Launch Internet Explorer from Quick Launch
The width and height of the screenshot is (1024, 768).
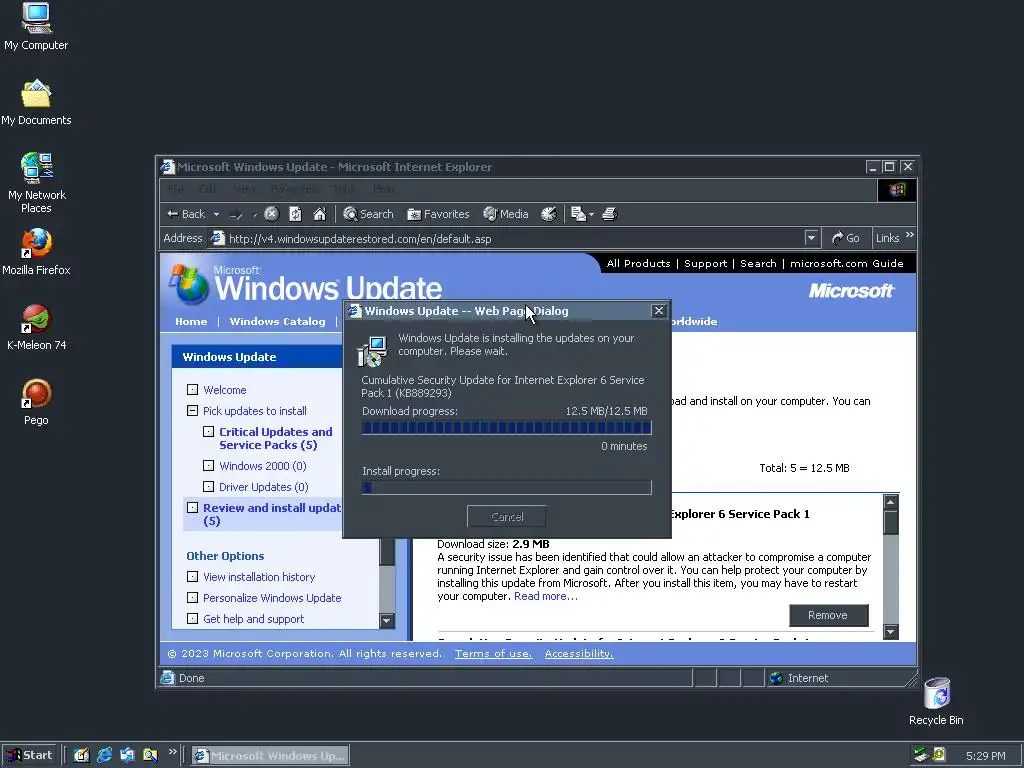tap(104, 755)
